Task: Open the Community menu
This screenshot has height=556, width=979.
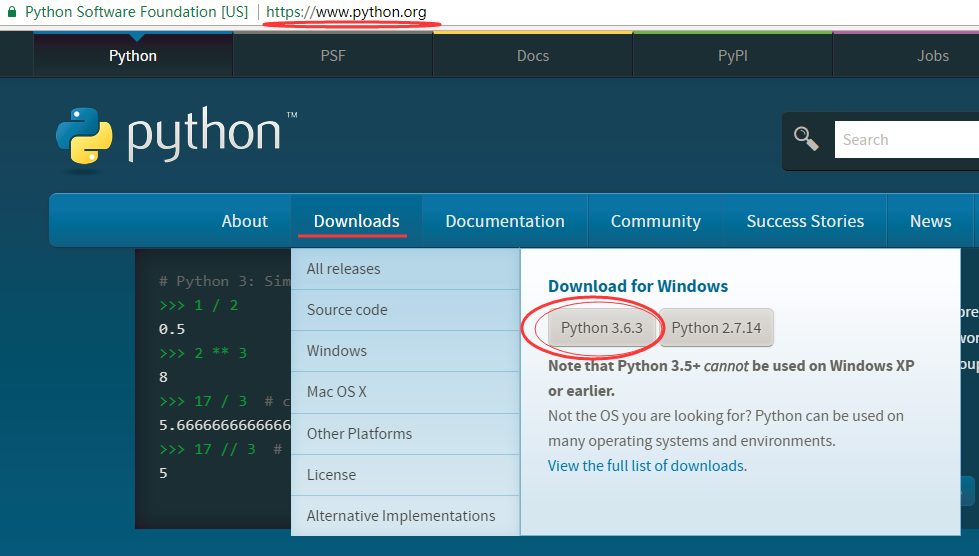Action: (x=656, y=221)
